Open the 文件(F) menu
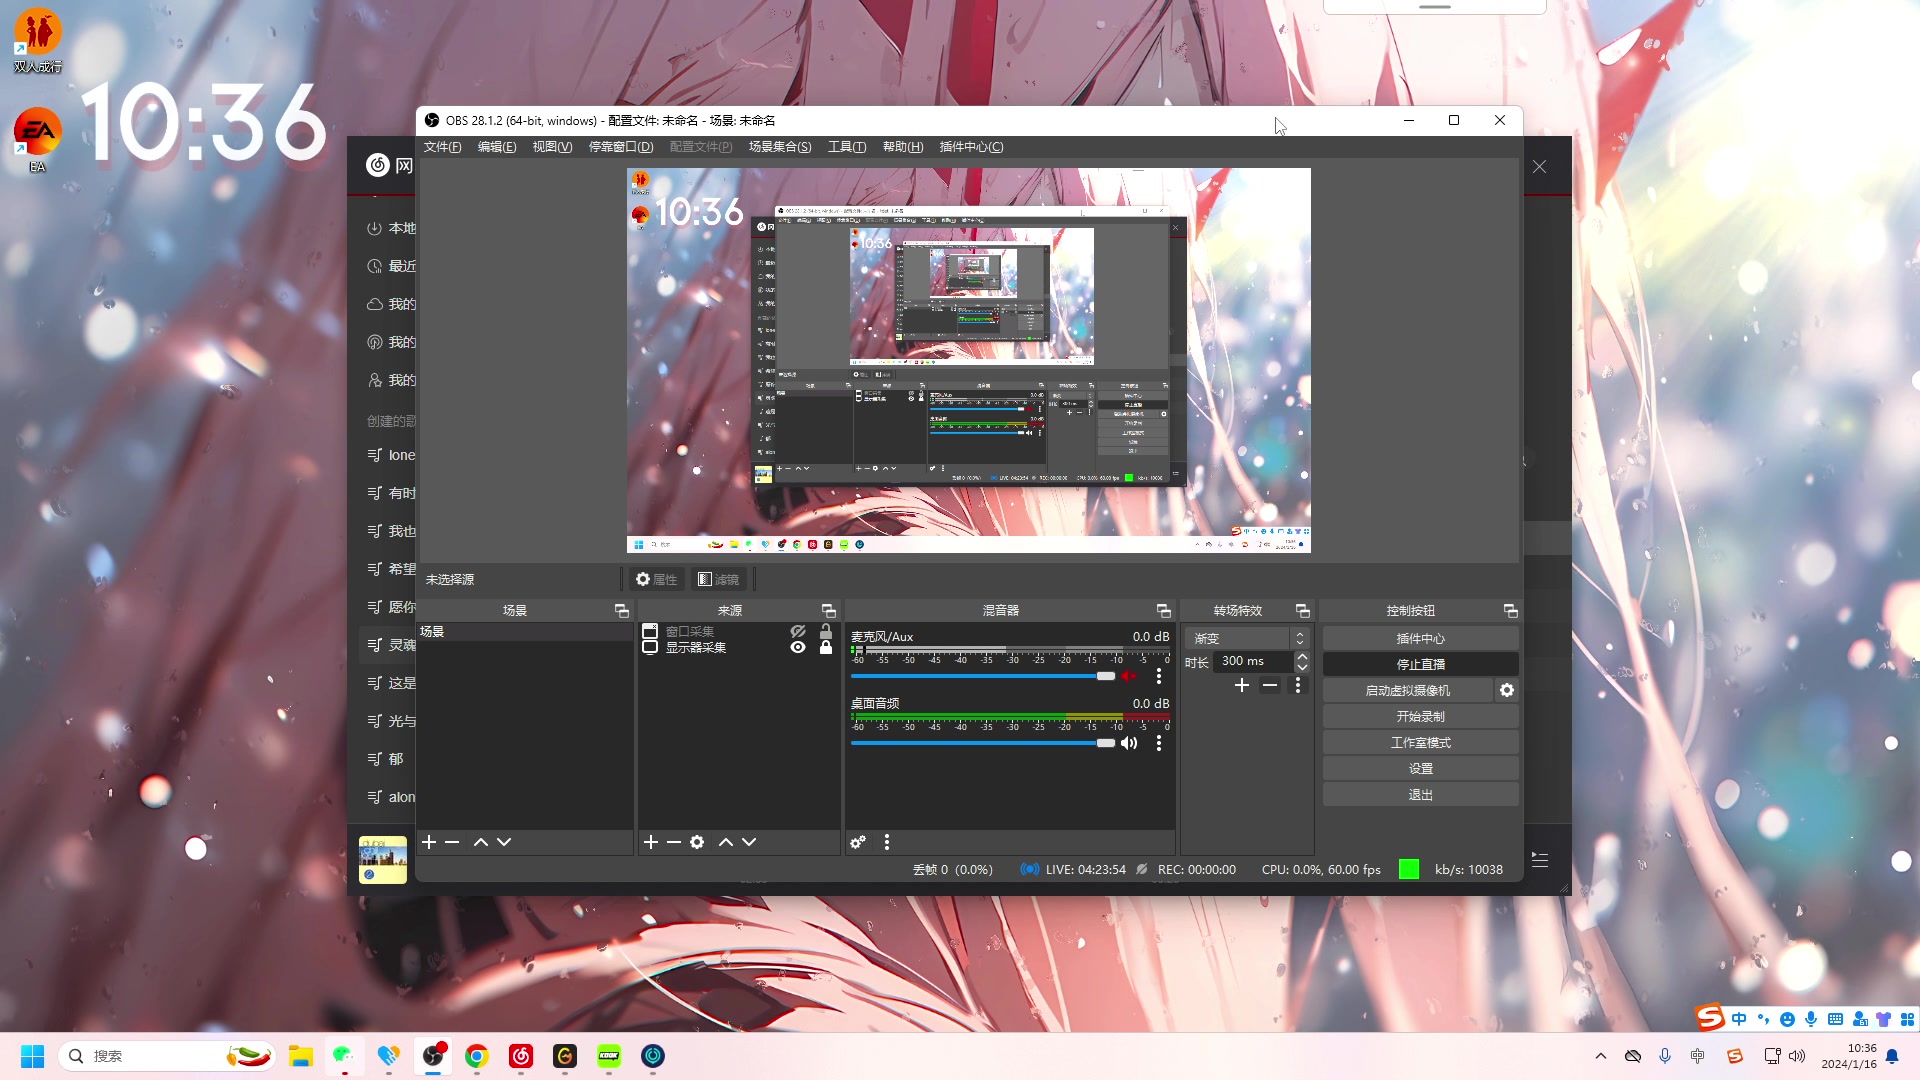 click(442, 147)
